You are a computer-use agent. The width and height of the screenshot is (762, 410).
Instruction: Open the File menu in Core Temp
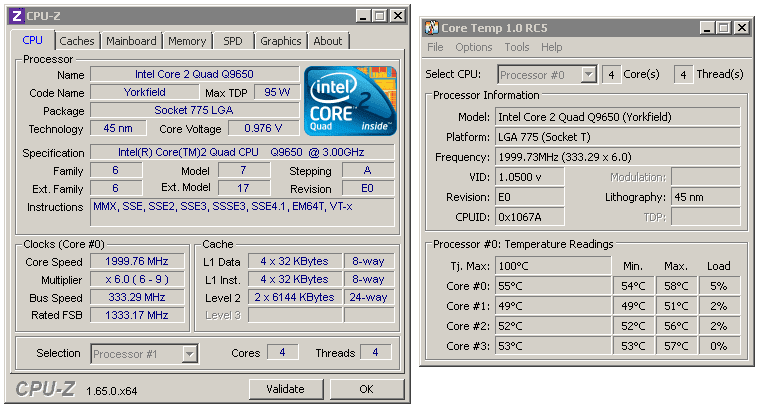click(x=435, y=47)
